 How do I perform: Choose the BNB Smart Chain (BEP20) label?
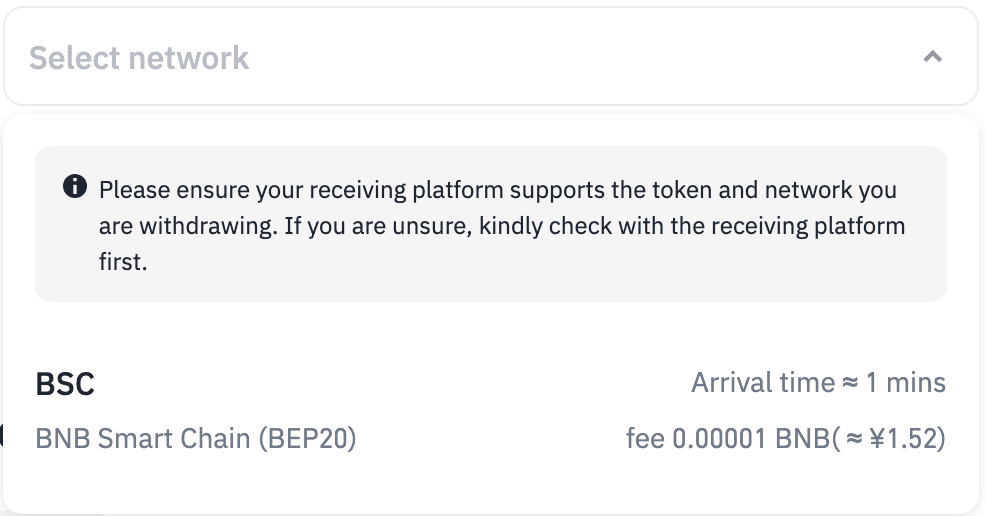(196, 438)
